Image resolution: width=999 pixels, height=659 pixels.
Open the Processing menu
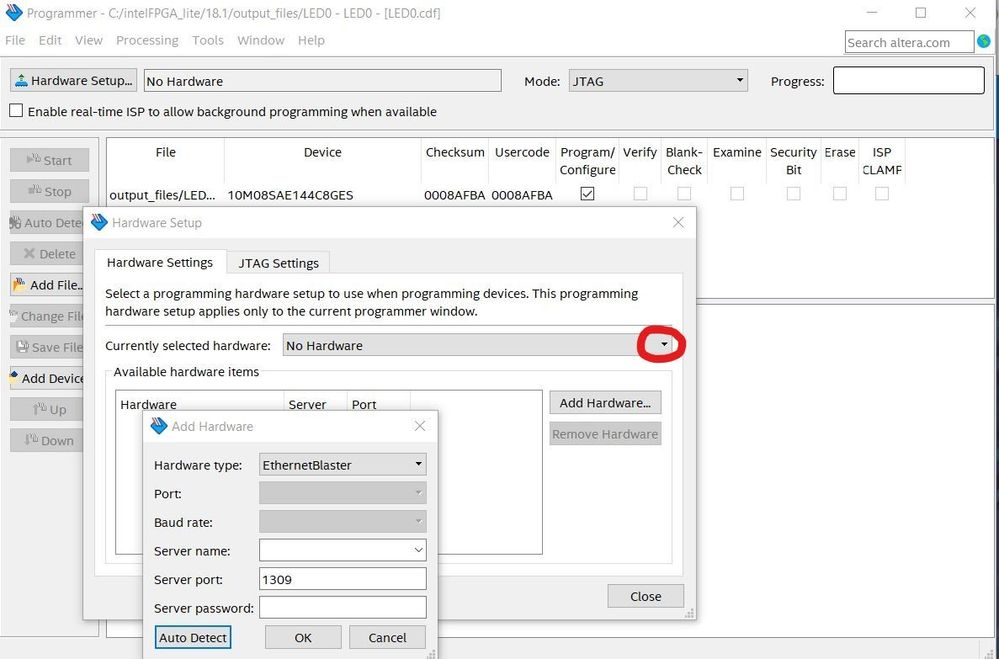[147, 40]
